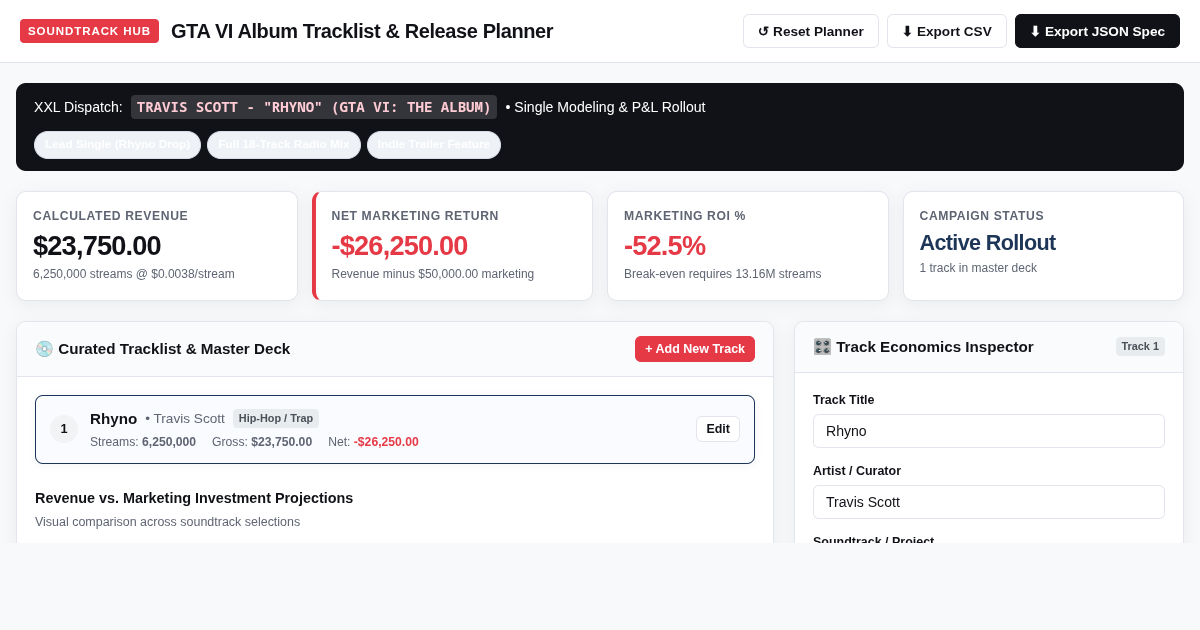This screenshot has width=1200, height=630.
Task: Click the Marketing ROI value -52.5%
Action: click(665, 246)
